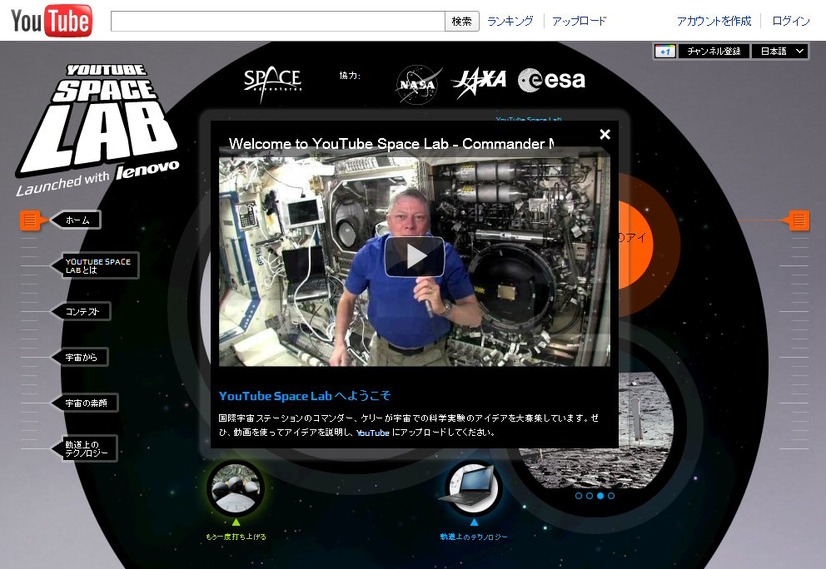
Task: Select the fourth carousel dot
Action: [611, 496]
